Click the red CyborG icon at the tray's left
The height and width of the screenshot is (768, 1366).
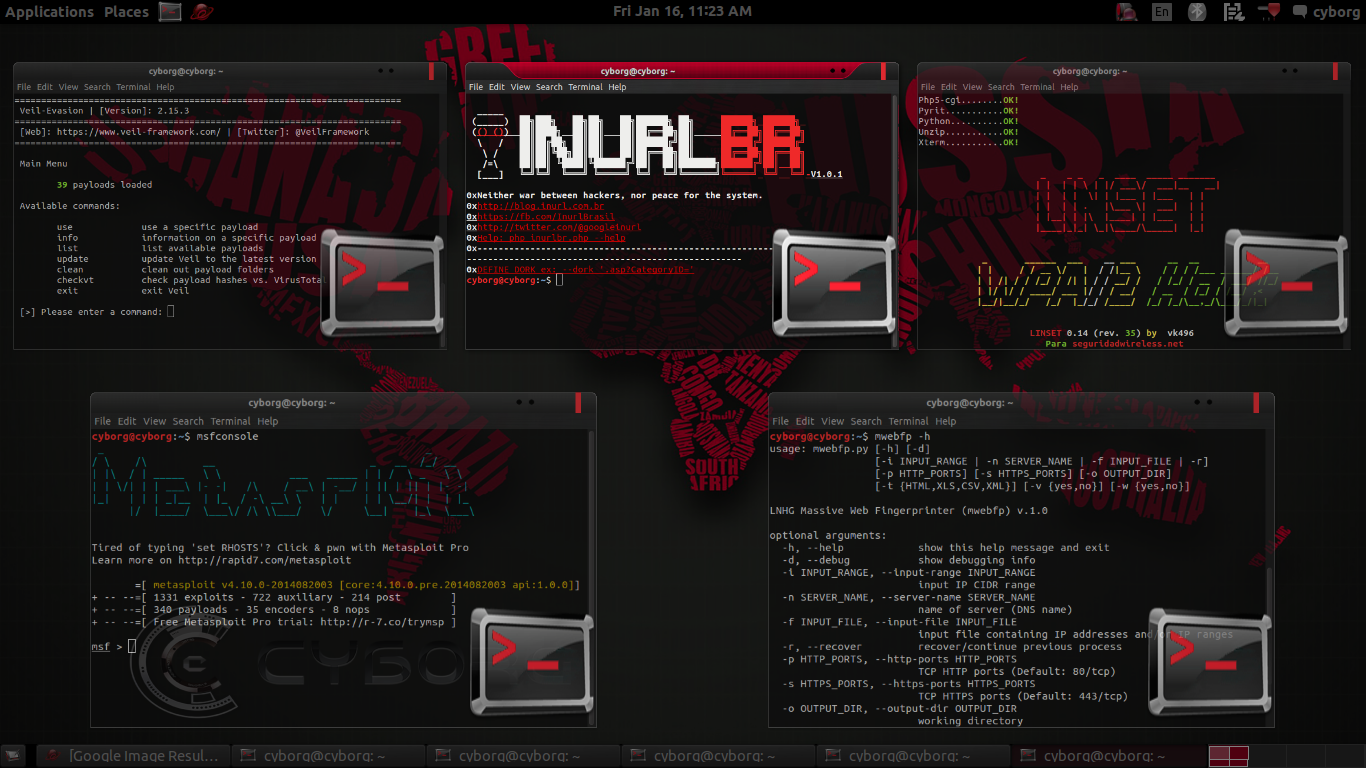(x=1127, y=12)
